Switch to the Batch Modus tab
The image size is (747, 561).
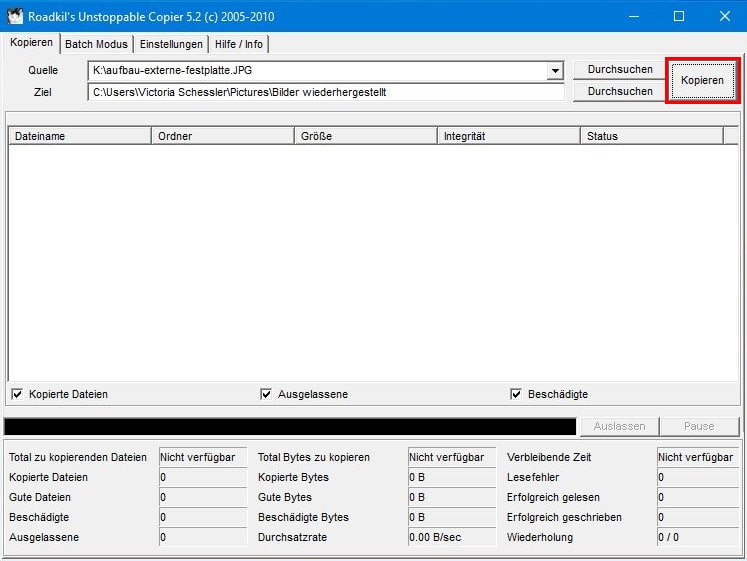(x=96, y=44)
